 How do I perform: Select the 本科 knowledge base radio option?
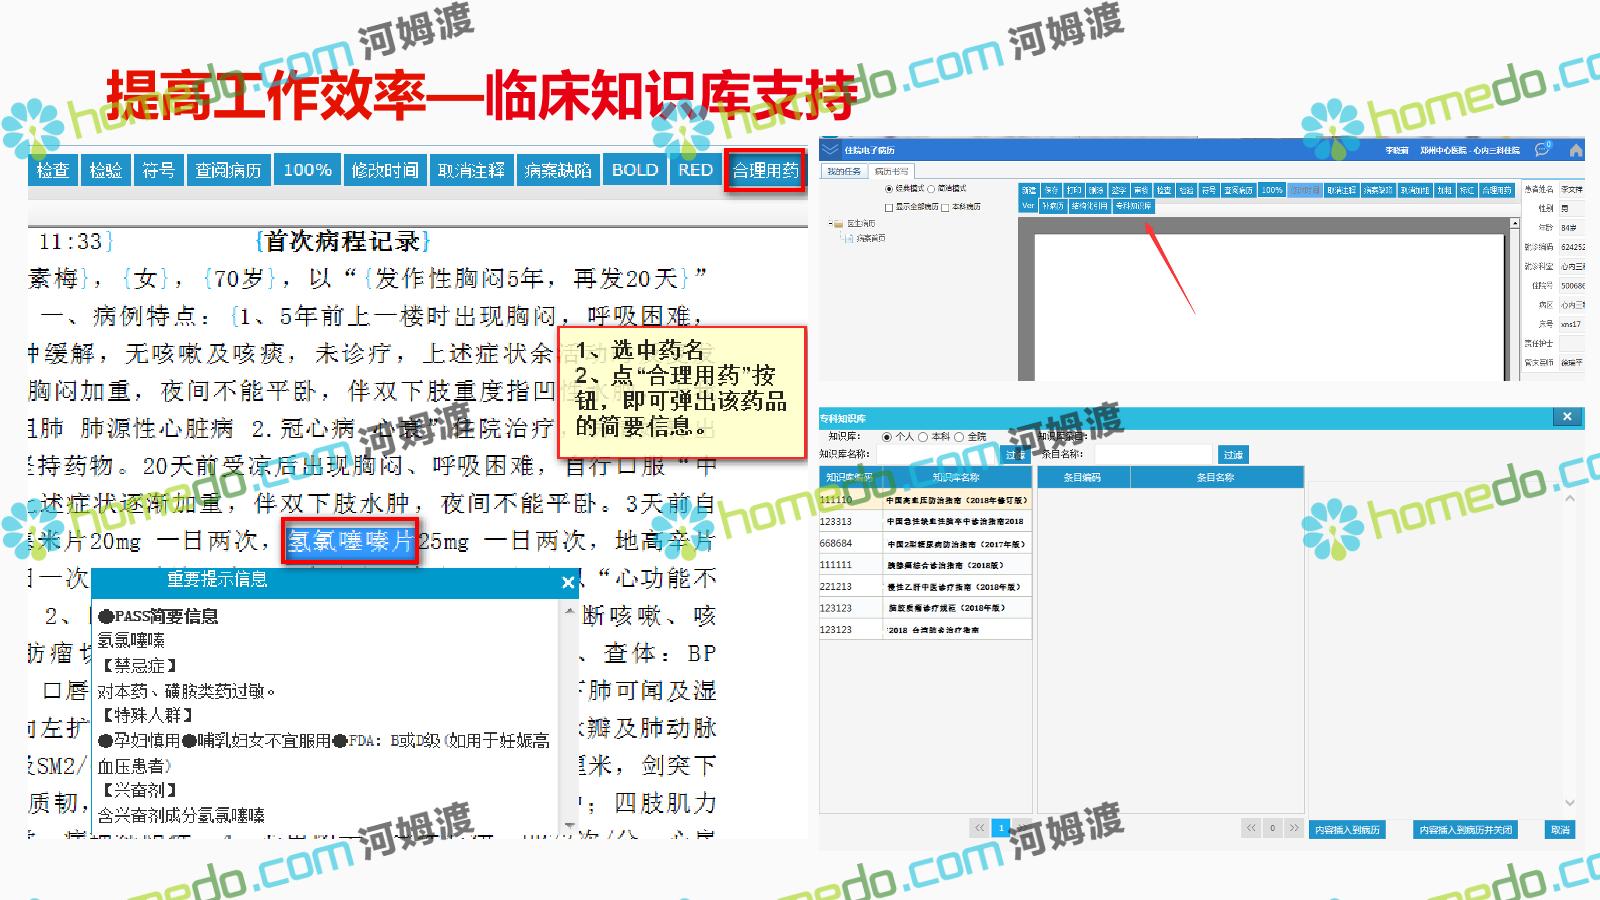click(x=923, y=437)
